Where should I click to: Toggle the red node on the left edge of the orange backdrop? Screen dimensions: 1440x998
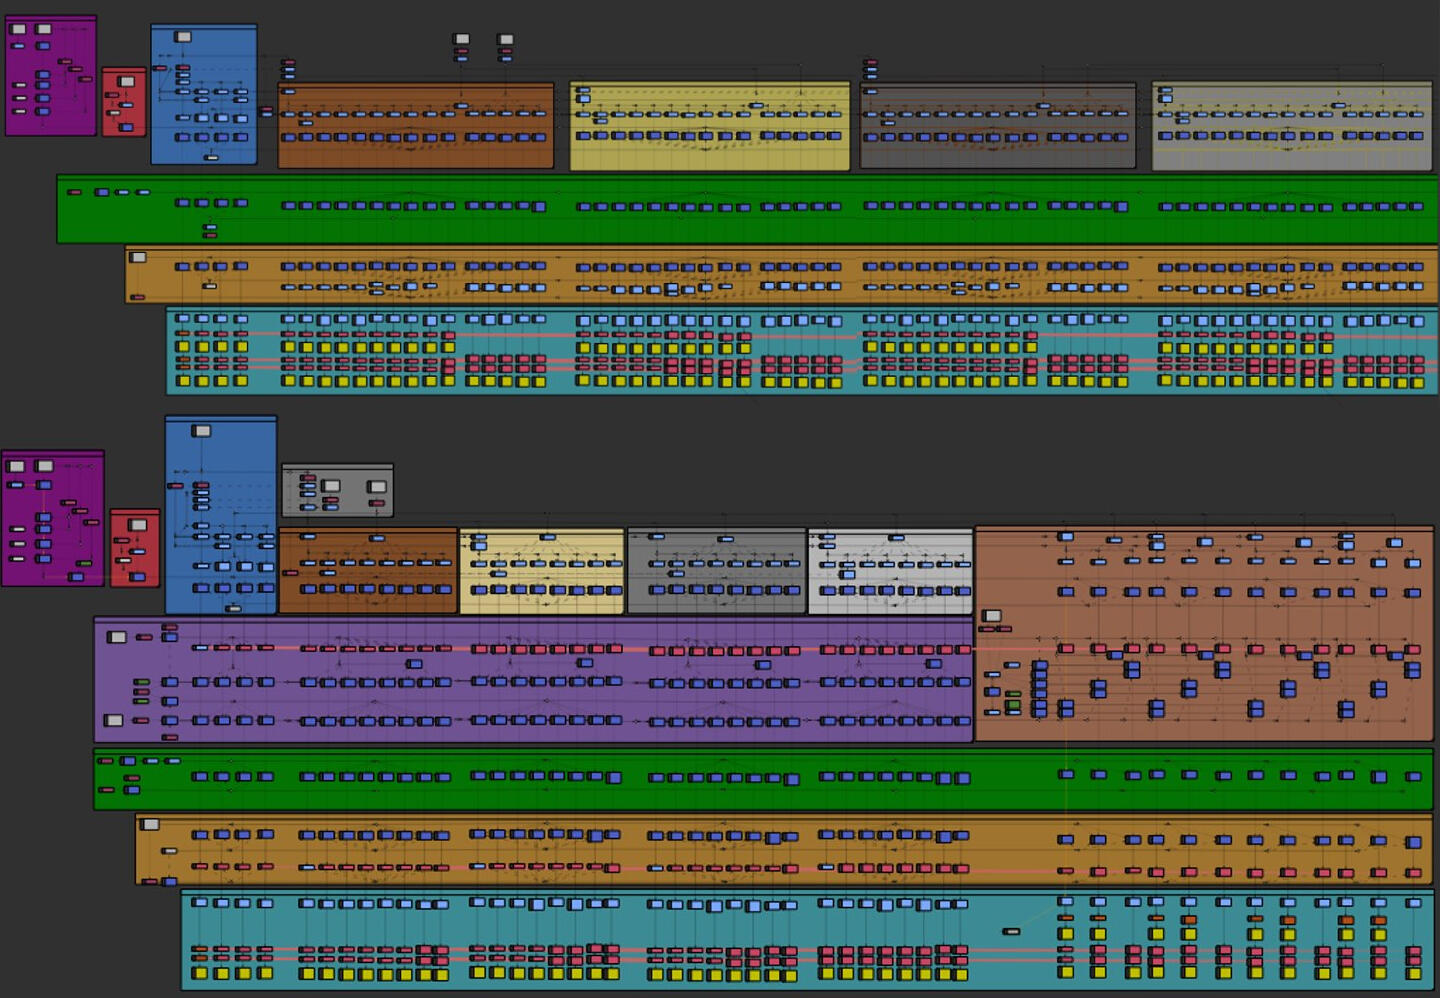click(137, 297)
